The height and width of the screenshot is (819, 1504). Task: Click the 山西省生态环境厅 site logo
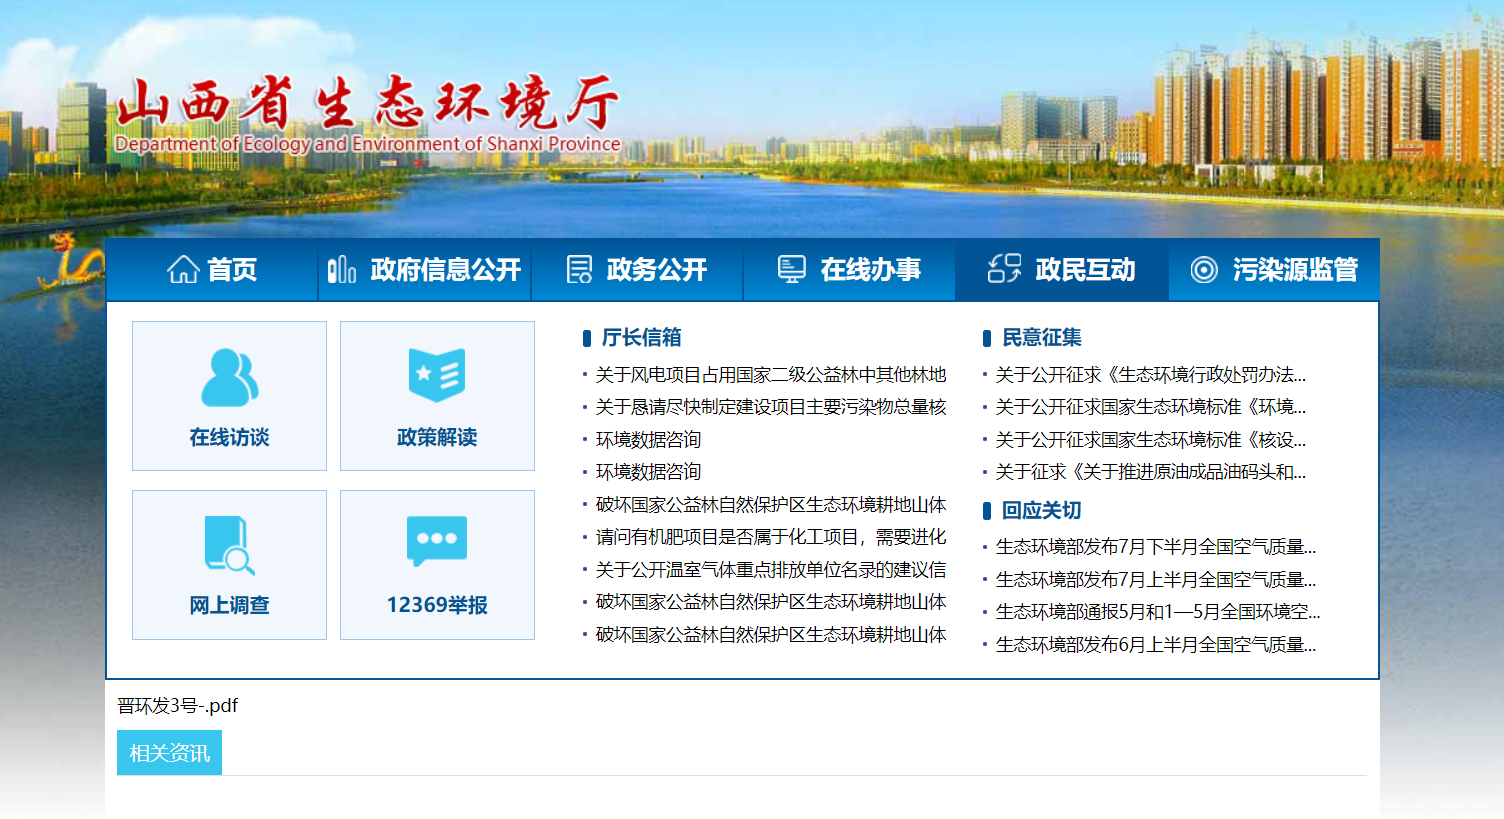coord(367,112)
